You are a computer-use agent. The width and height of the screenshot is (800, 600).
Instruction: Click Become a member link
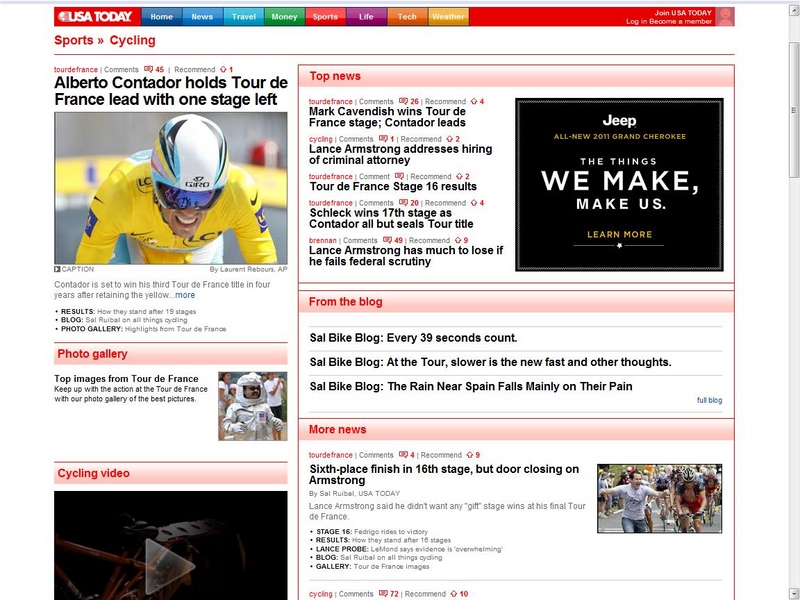(x=680, y=21)
